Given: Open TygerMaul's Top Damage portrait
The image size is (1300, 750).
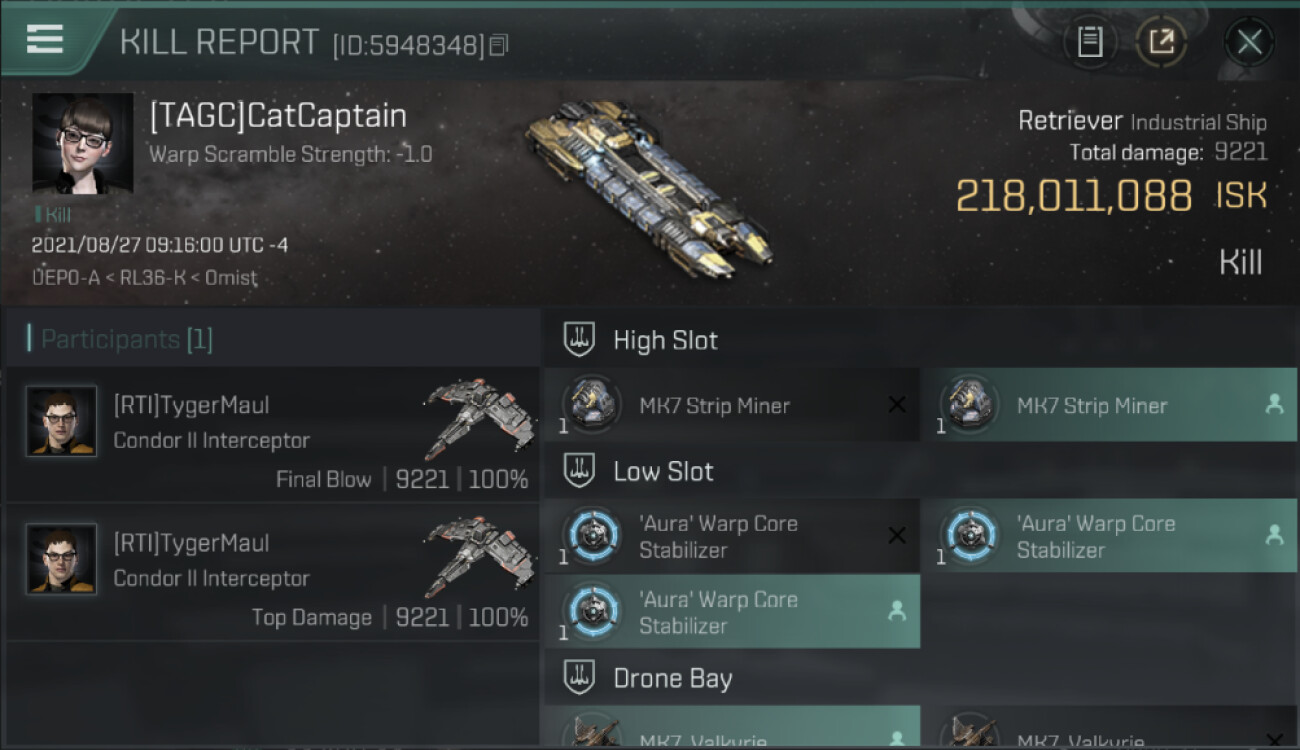Looking at the screenshot, I should point(62,560).
